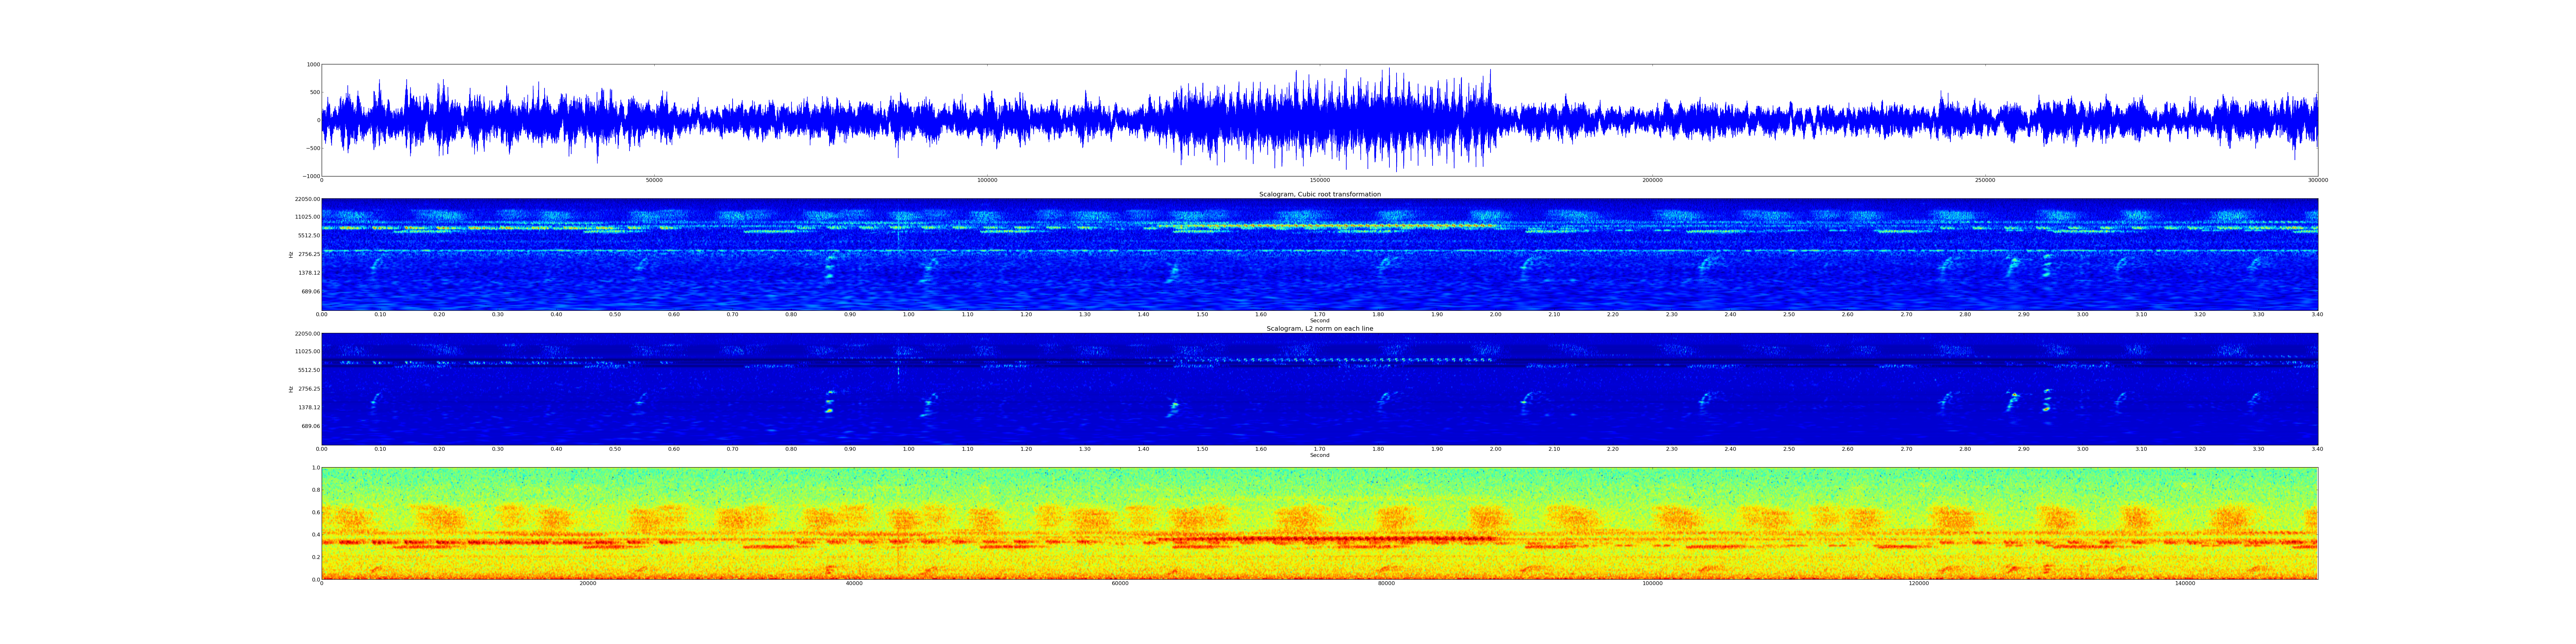Click the 0.50 tick under the L2 scalogram
This screenshot has width=2576, height=644.
click(615, 449)
